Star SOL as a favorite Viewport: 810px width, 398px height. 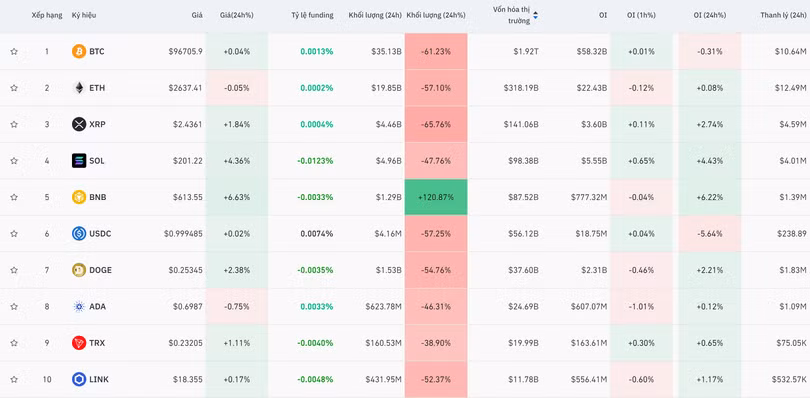14,161
